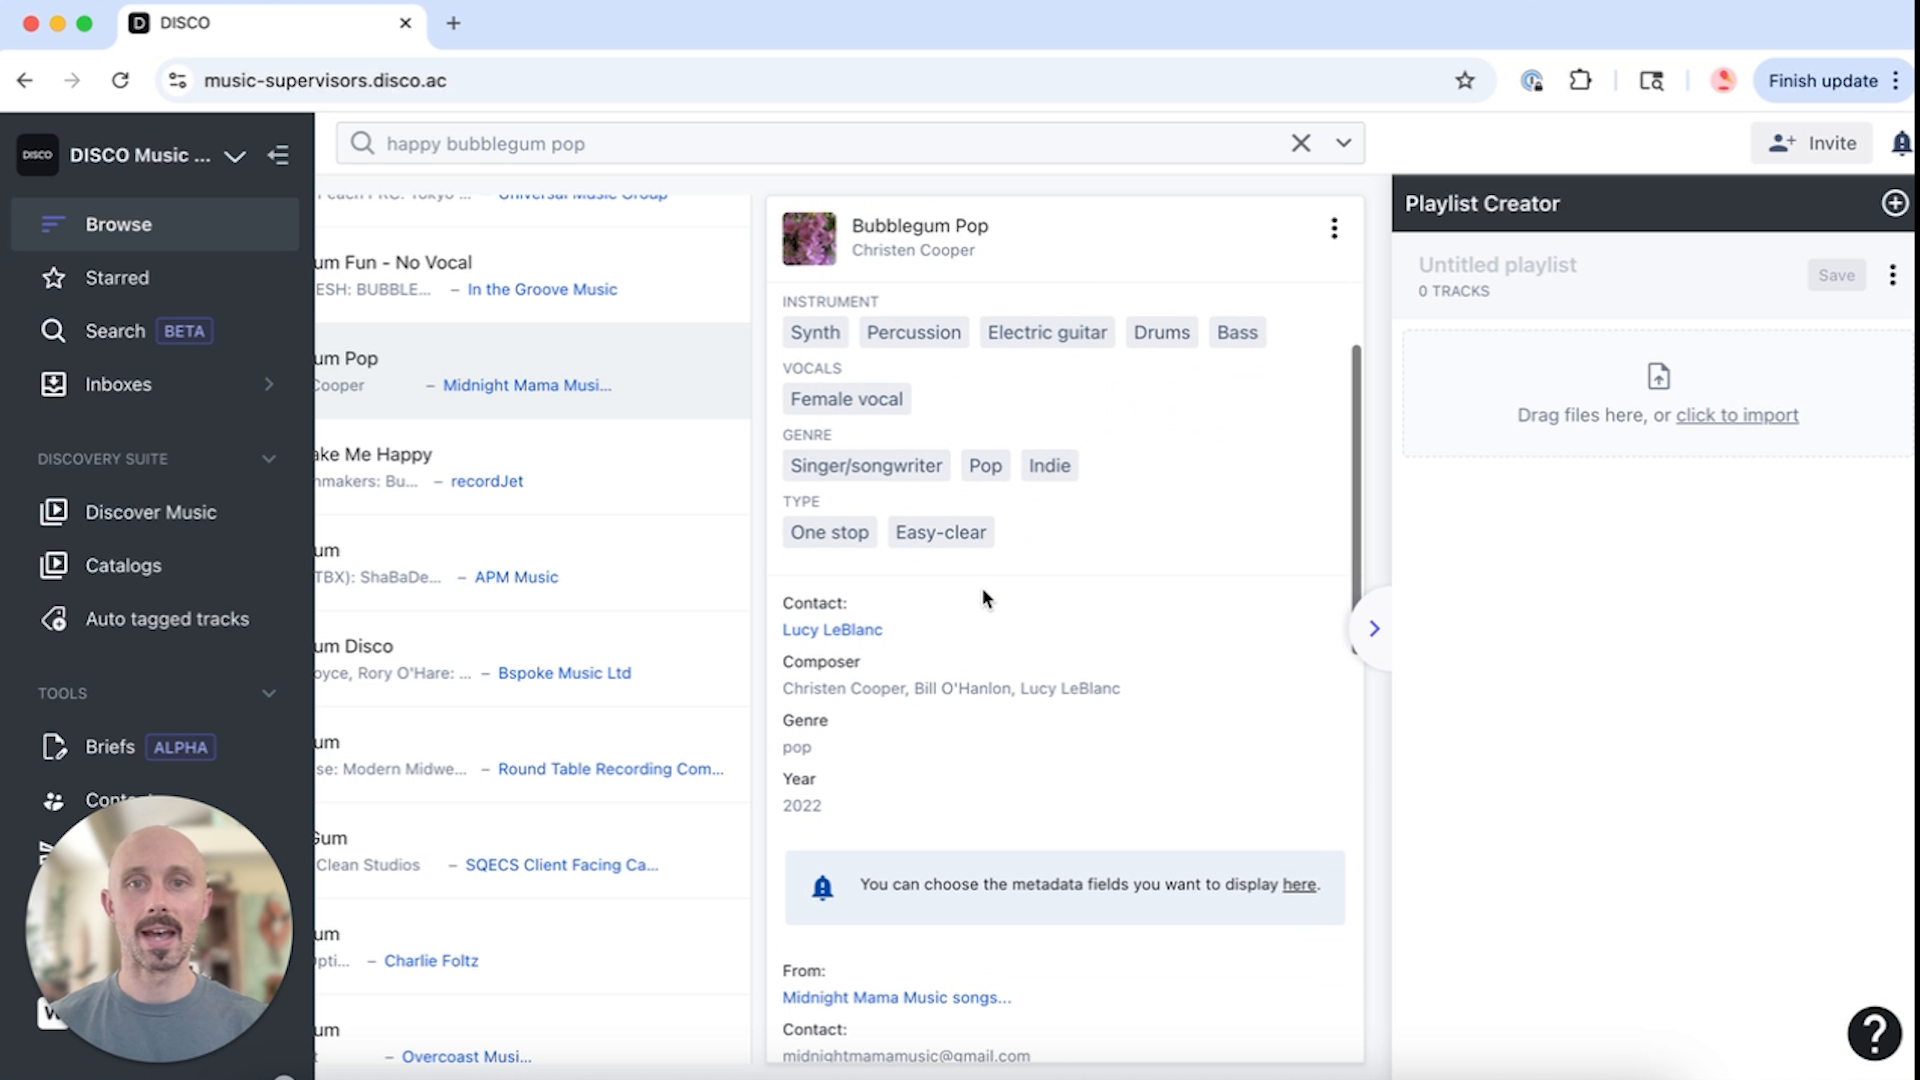Open the Starred tracks section
Viewport: 1920px width, 1080px height.
[117, 277]
